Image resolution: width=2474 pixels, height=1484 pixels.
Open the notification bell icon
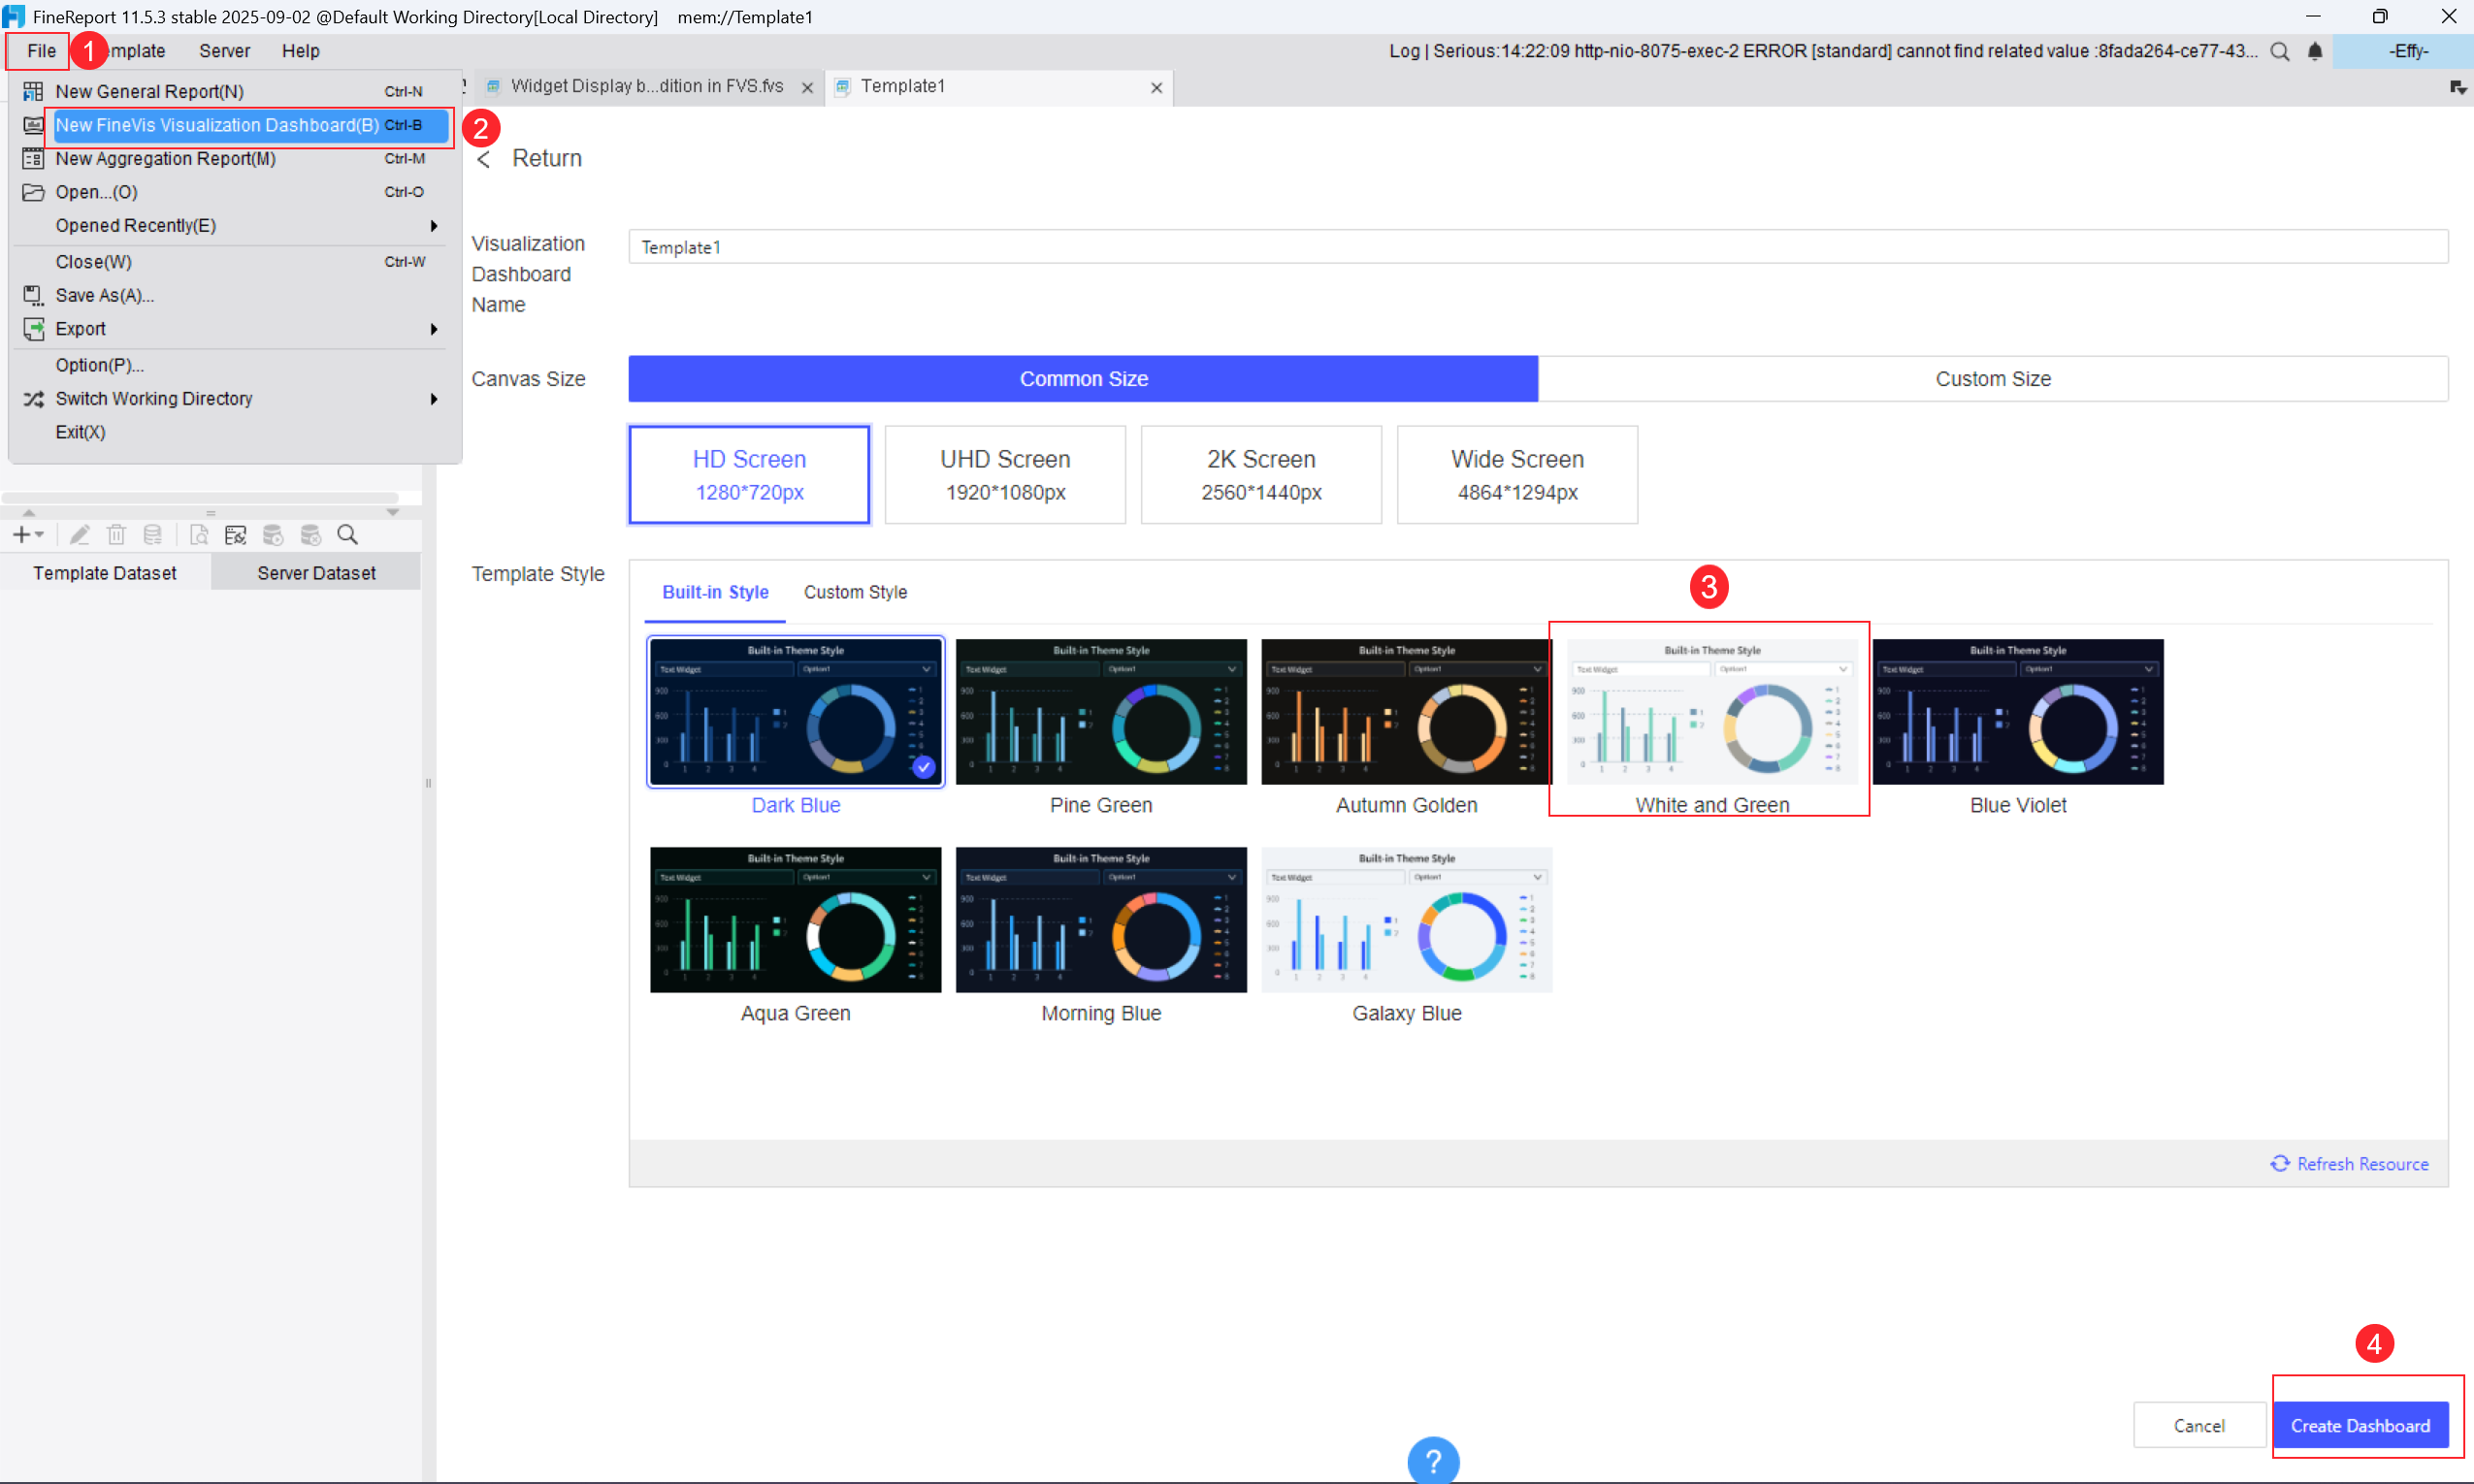[x=2315, y=51]
